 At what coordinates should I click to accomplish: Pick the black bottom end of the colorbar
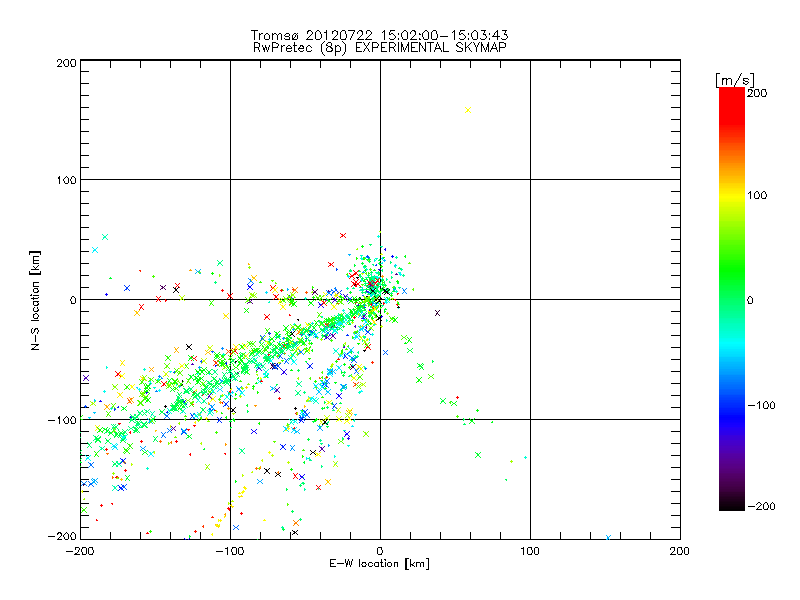pyautogui.click(x=732, y=503)
